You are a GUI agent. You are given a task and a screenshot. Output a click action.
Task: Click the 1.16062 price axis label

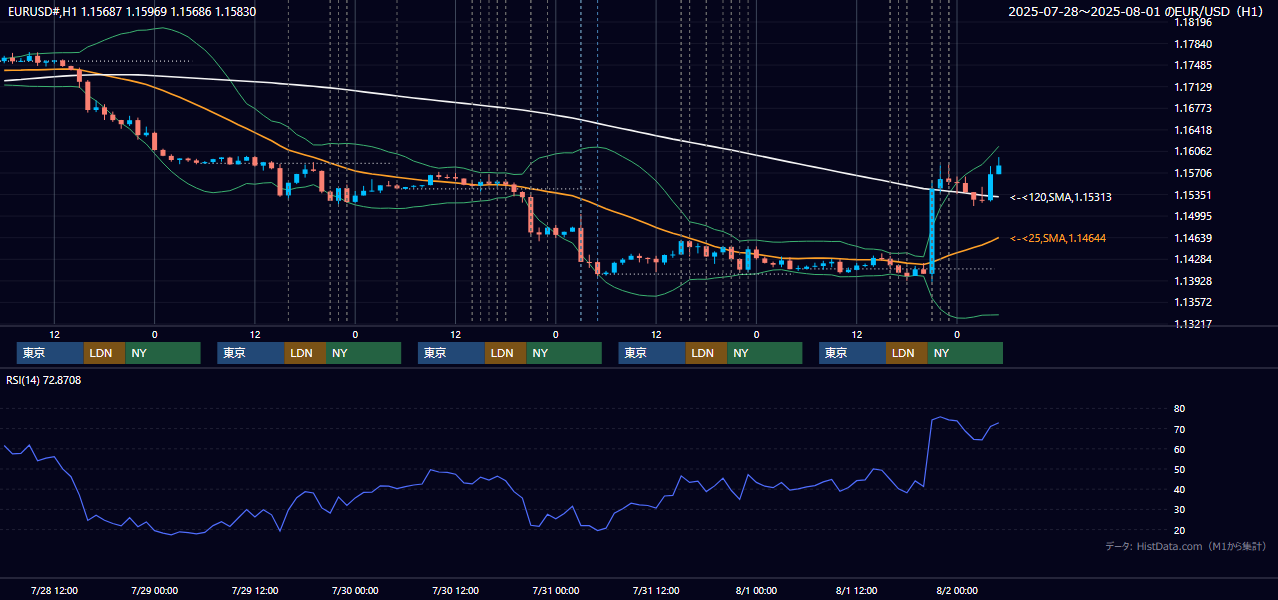pyautogui.click(x=1192, y=151)
